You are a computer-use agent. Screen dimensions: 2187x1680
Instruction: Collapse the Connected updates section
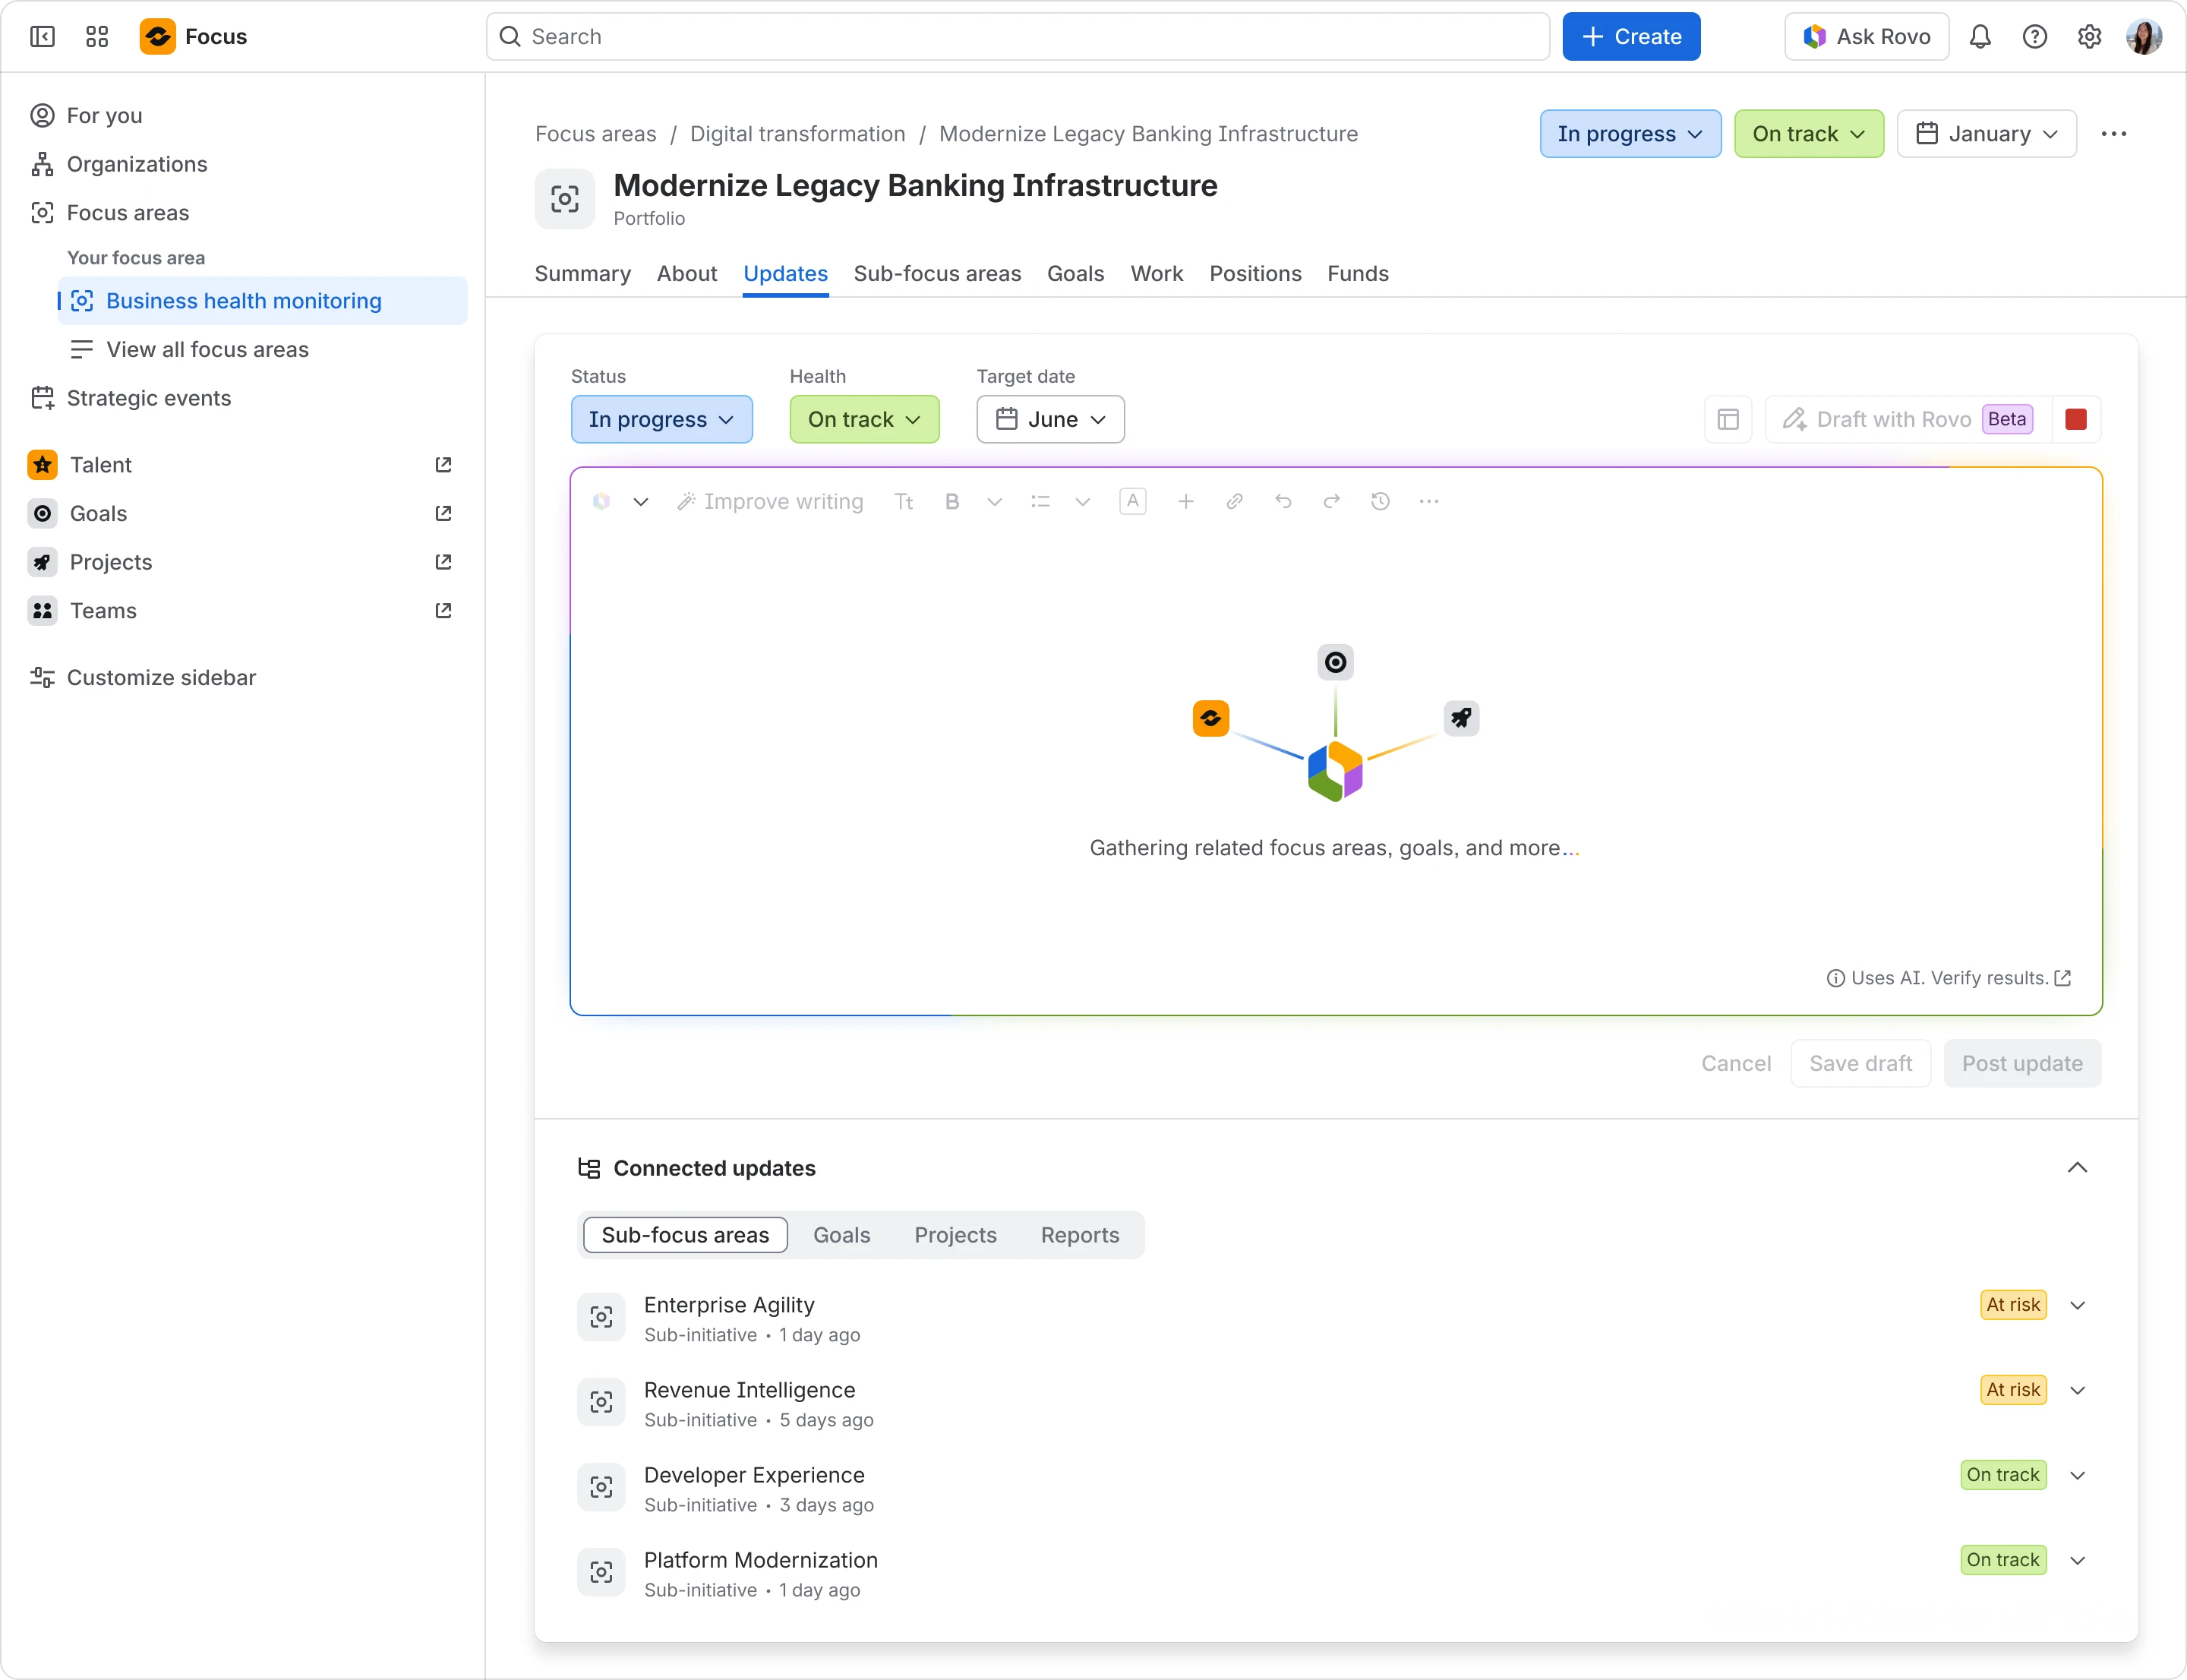pos(2078,1168)
